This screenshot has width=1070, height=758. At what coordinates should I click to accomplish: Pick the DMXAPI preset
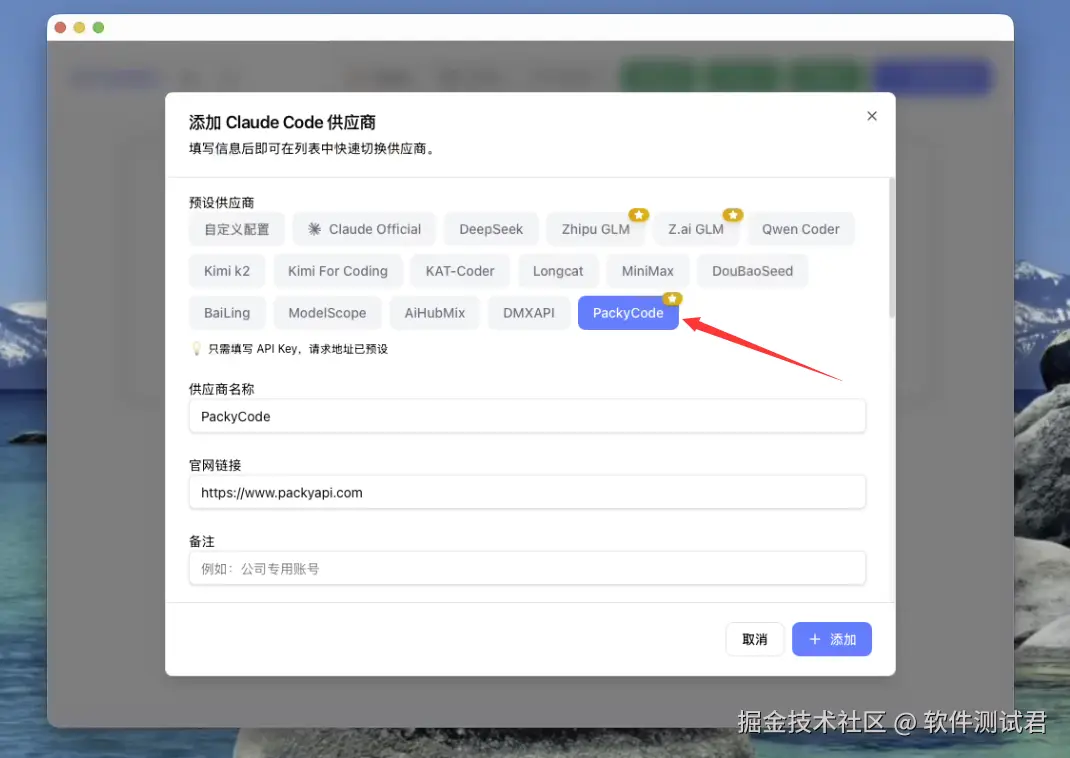tap(529, 313)
